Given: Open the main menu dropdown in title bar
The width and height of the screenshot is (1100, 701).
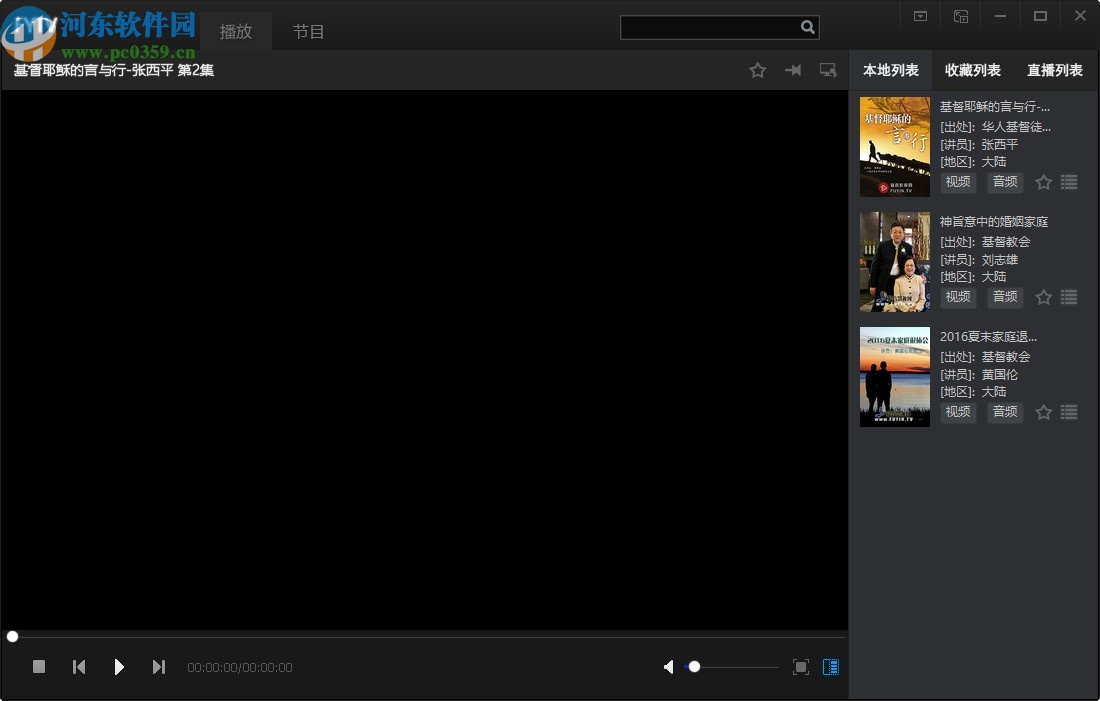Looking at the screenshot, I should [919, 16].
